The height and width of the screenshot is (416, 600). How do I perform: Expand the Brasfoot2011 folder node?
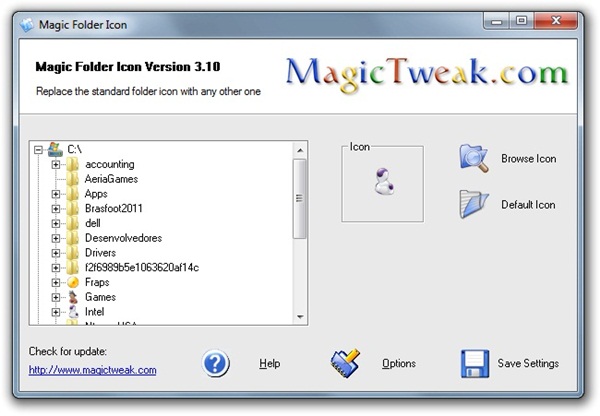tap(56, 209)
